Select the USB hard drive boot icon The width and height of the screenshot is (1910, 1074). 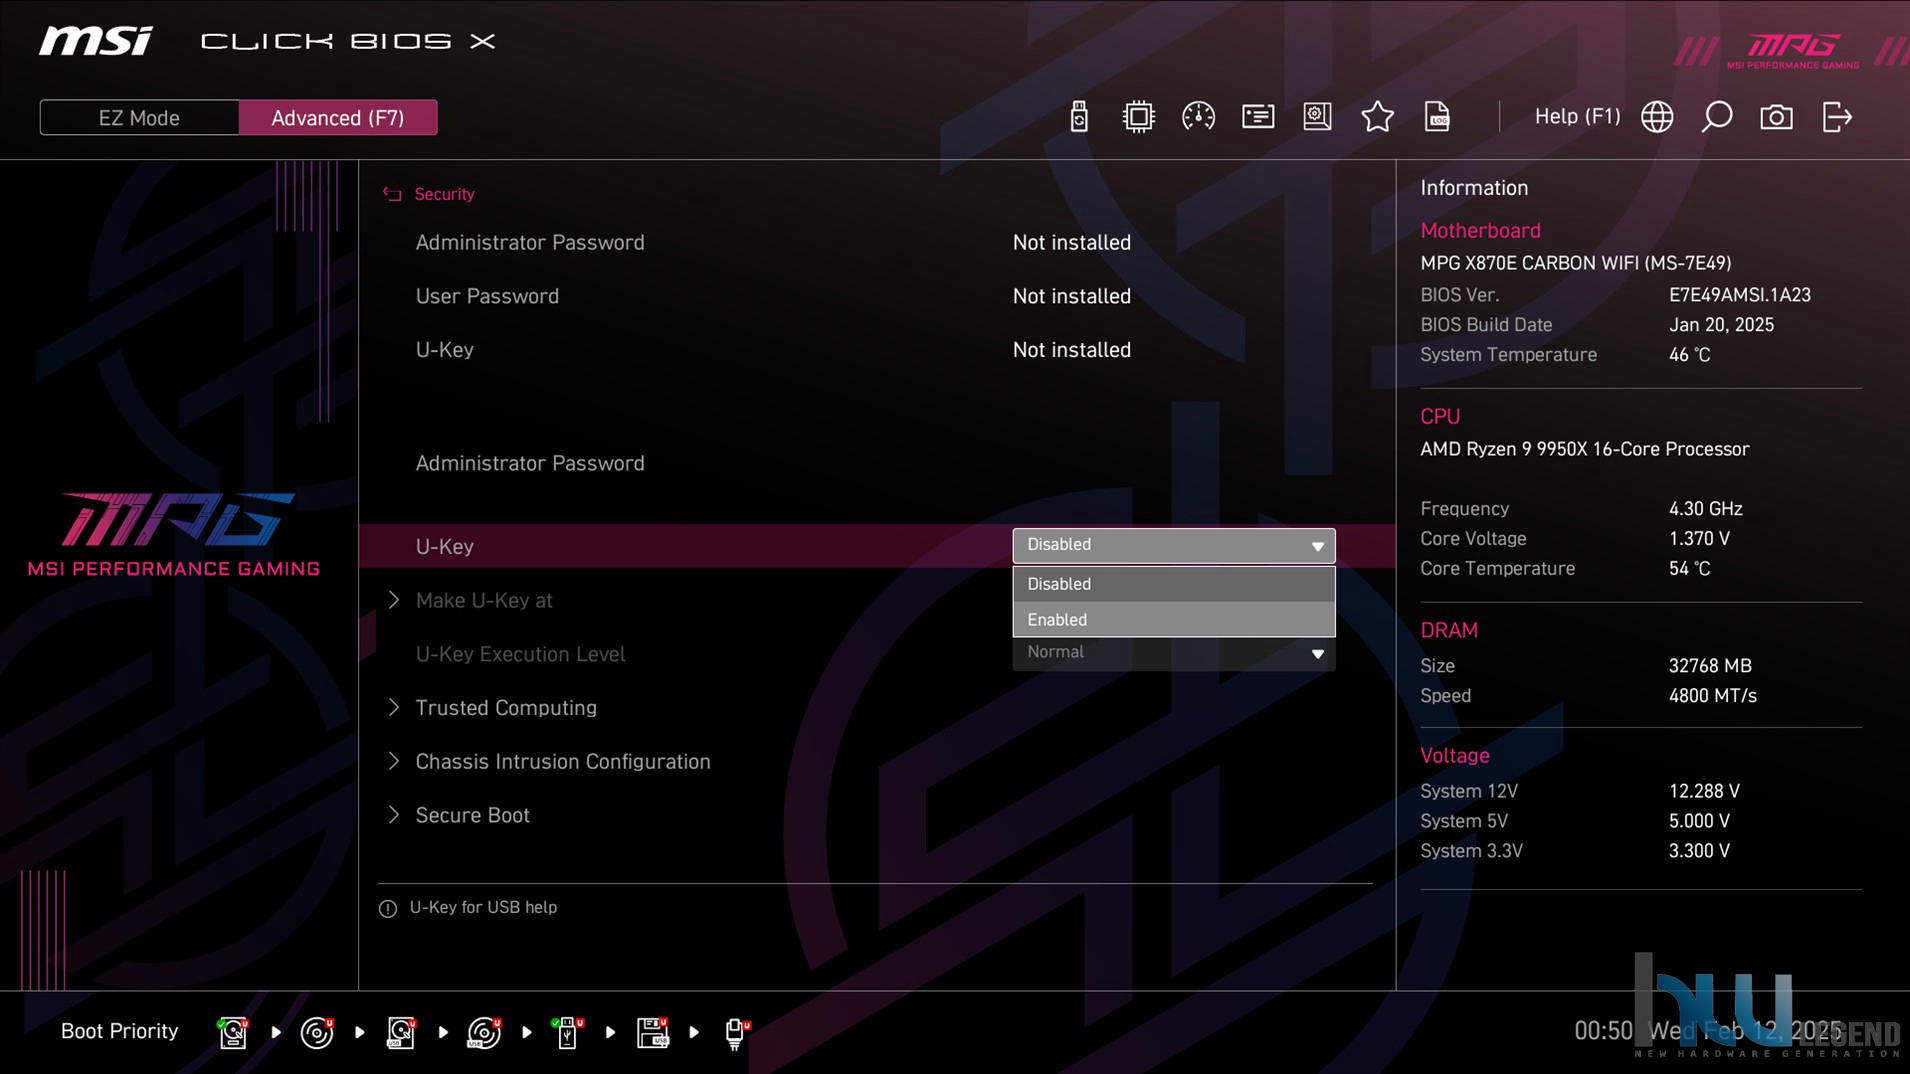(x=401, y=1032)
